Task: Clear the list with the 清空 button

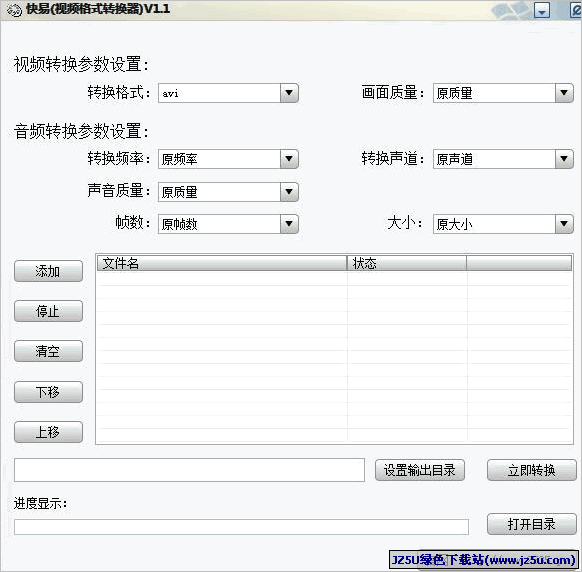Action: (x=48, y=351)
